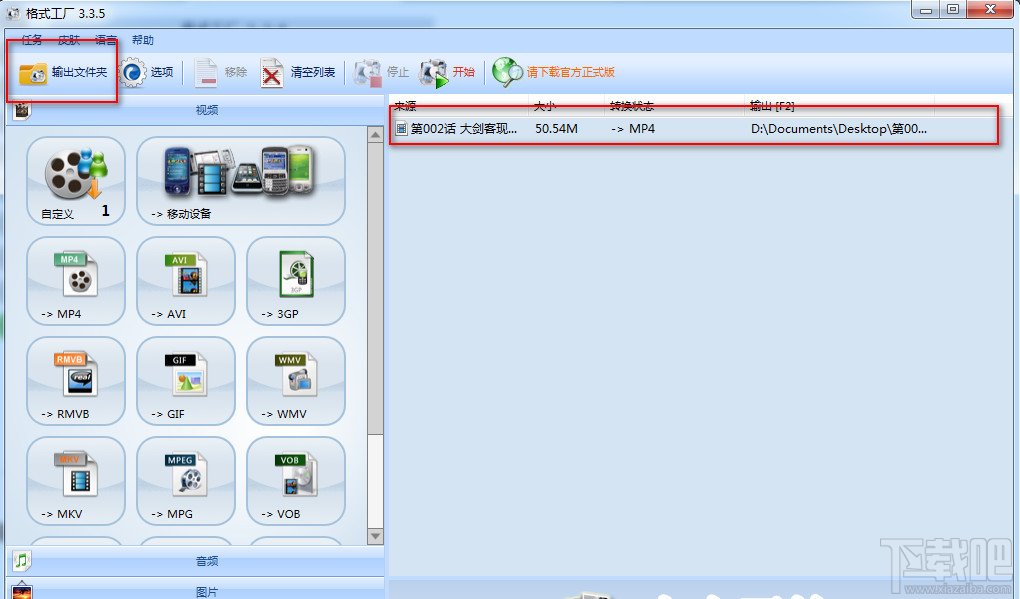
Task: Select the GIF conversion icon
Action: (185, 381)
